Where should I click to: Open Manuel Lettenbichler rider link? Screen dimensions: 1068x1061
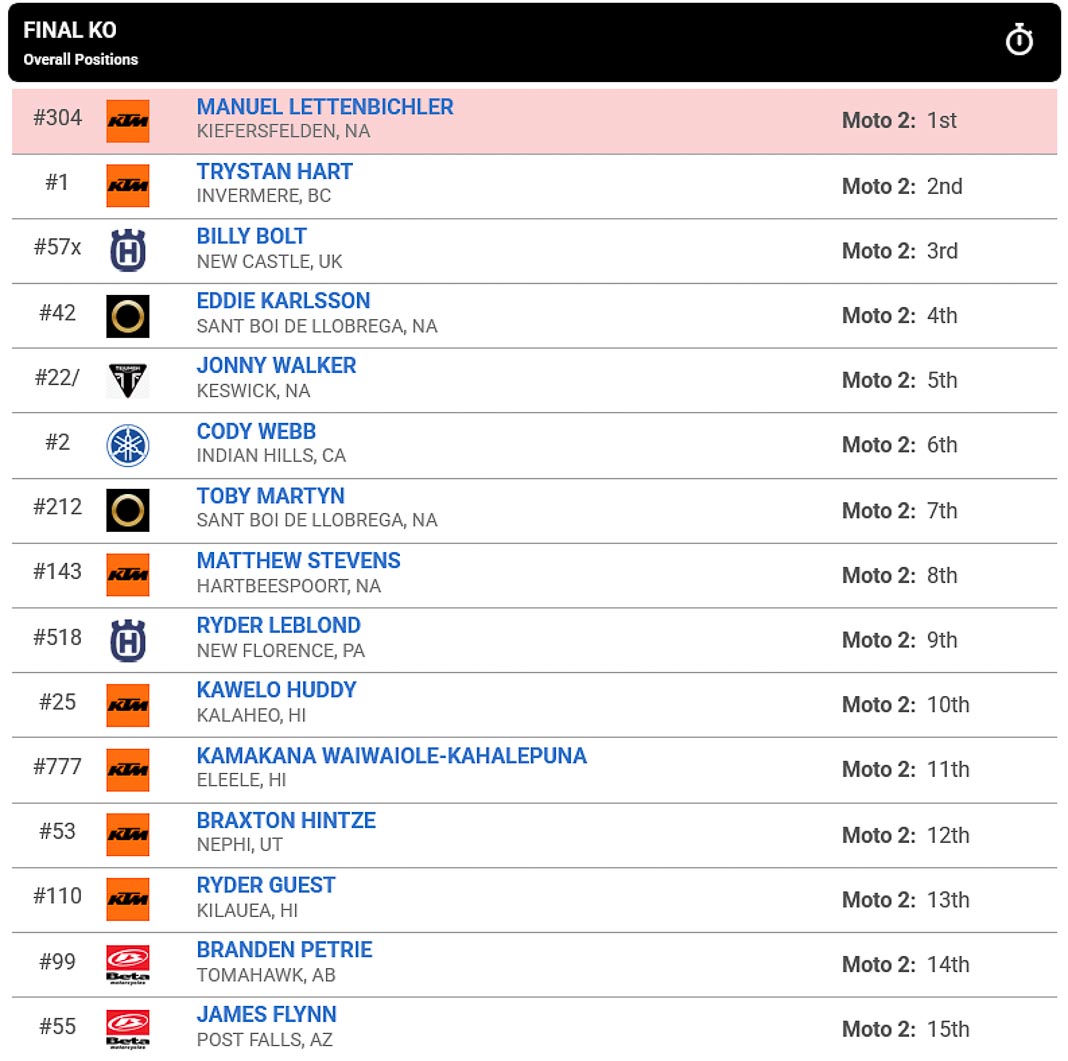(325, 107)
